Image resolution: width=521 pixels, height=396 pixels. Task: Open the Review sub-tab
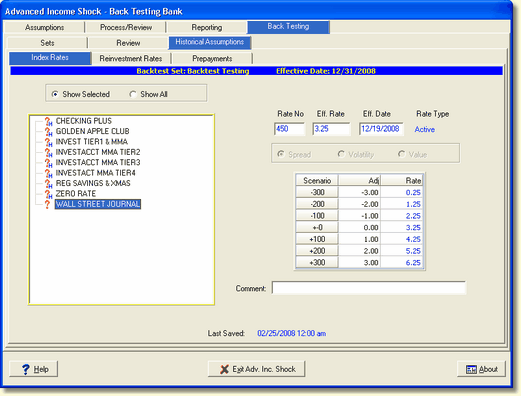[128, 43]
